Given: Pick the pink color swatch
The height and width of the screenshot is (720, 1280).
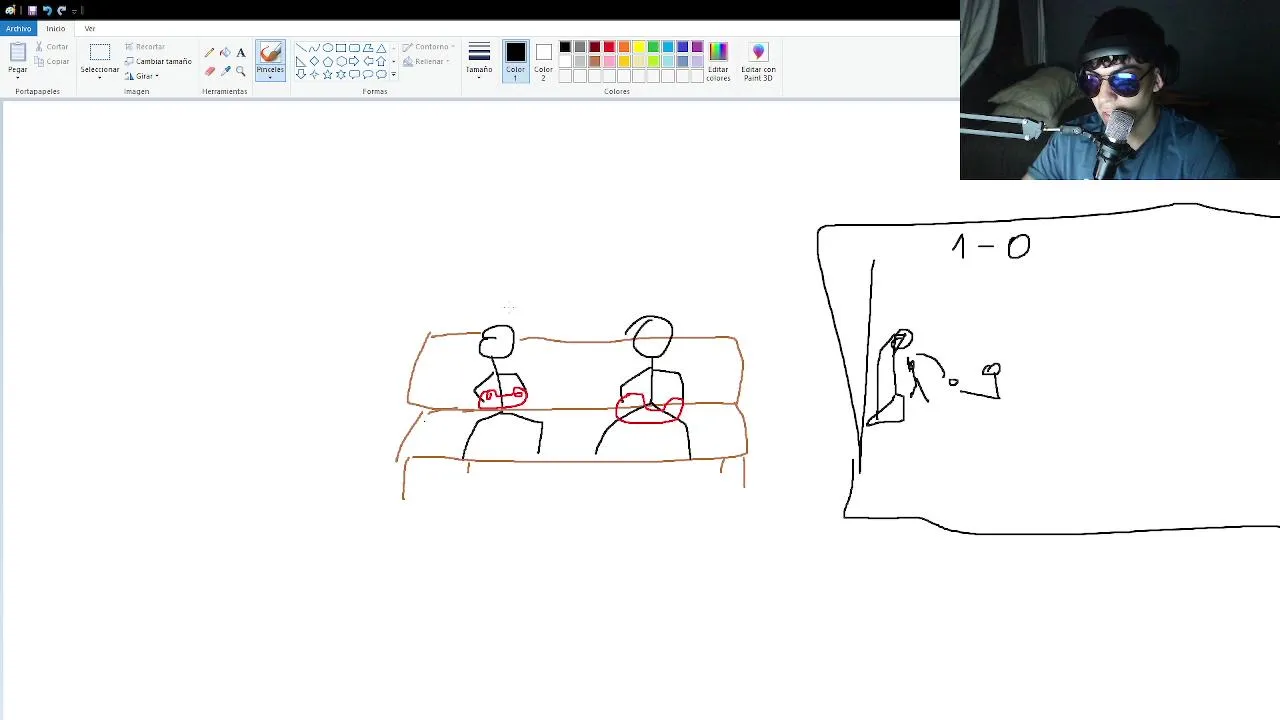Looking at the screenshot, I should [609, 61].
